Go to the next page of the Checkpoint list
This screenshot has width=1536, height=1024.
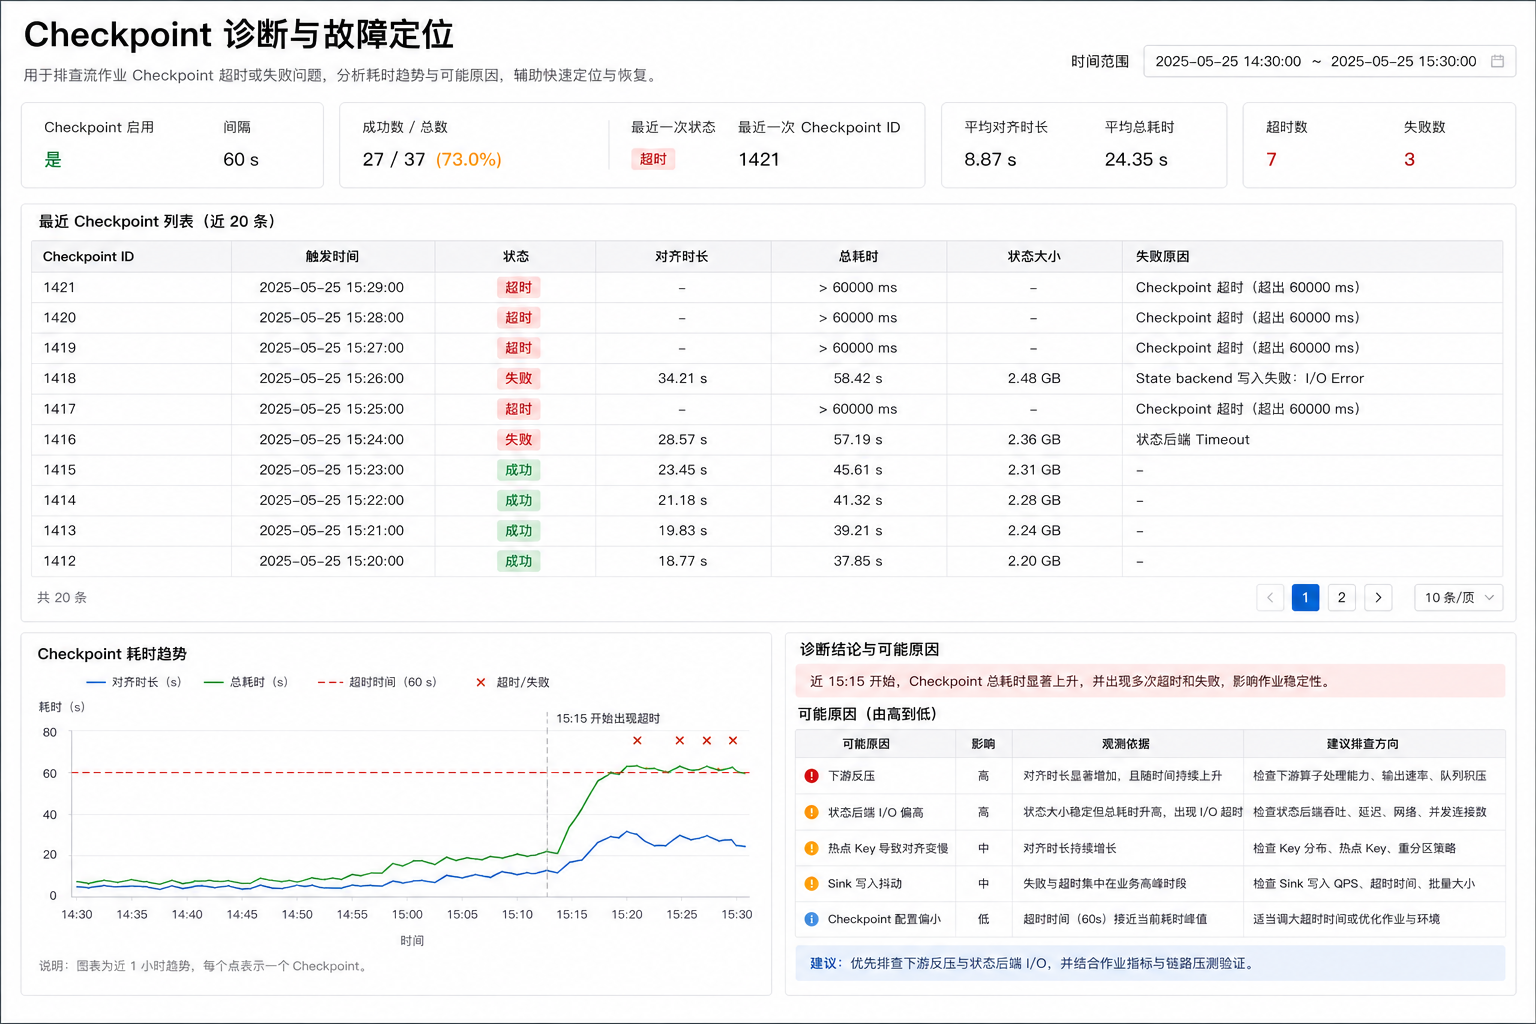(x=1378, y=598)
